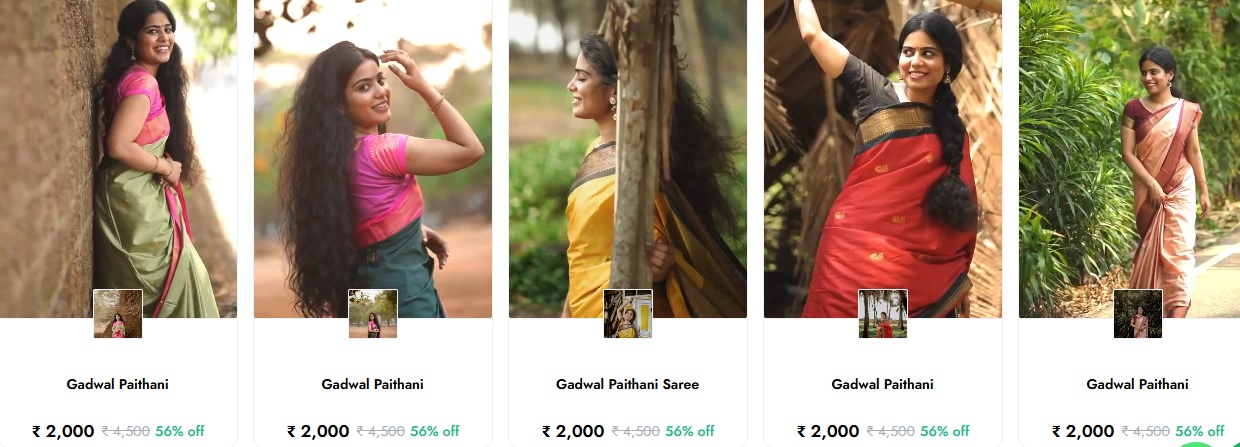Image resolution: width=1240 pixels, height=447 pixels.
Task: Click the 56% off label on red saree card
Action: (x=945, y=431)
